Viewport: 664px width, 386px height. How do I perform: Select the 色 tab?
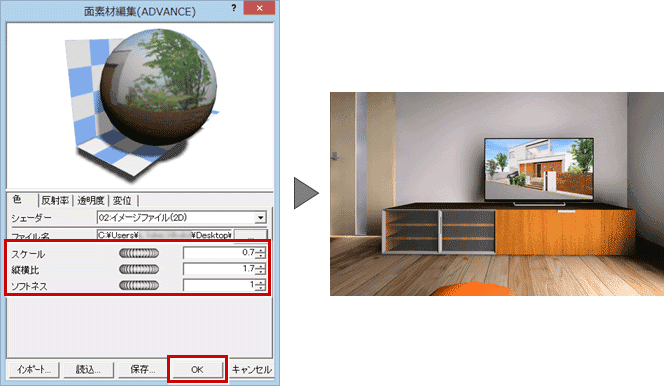coord(17,199)
